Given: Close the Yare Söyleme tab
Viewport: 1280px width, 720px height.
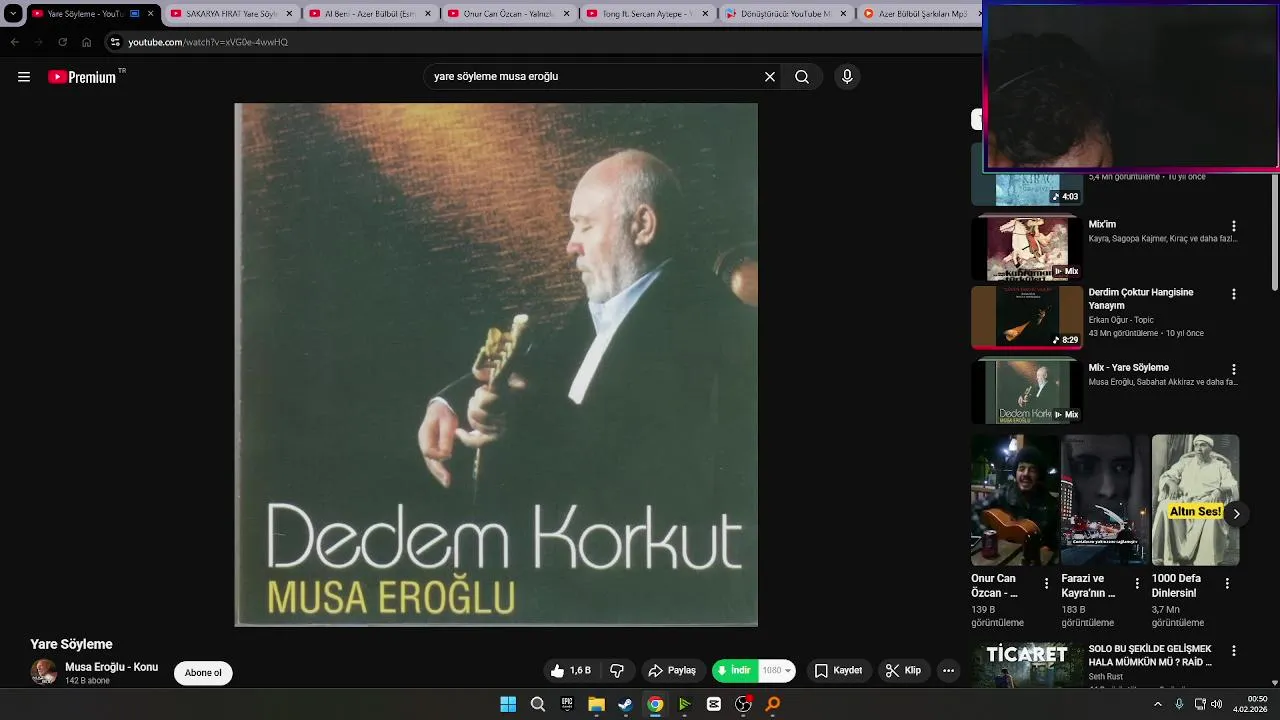Looking at the screenshot, I should (x=151, y=14).
